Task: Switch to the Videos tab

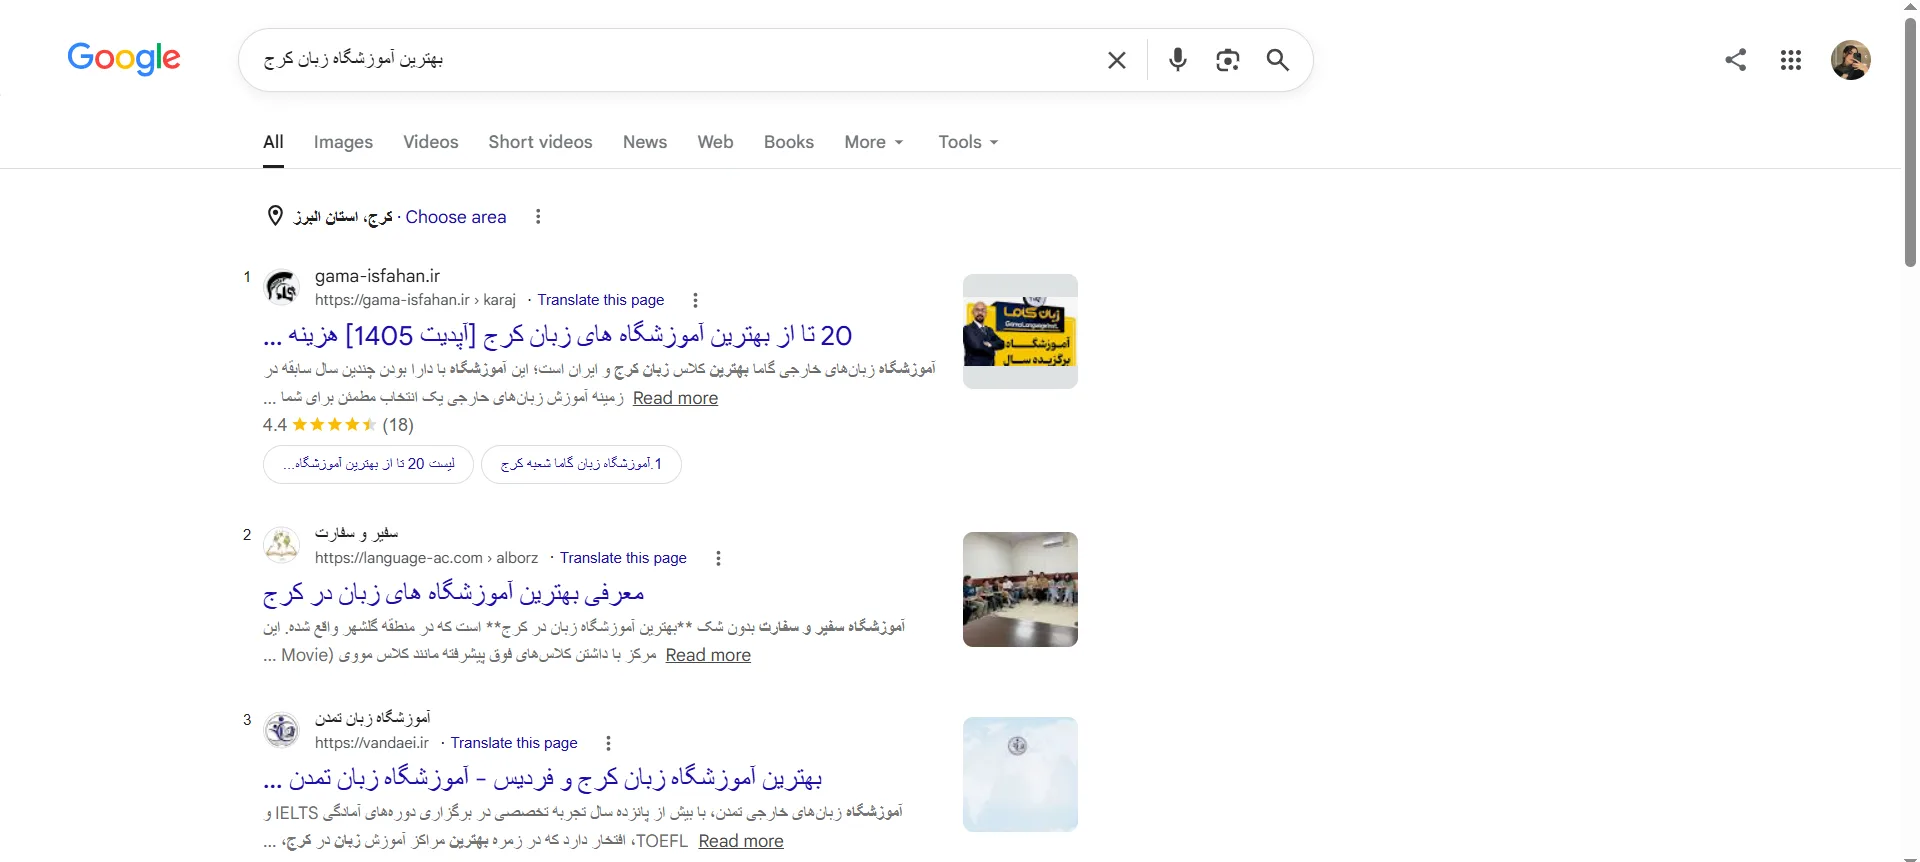Action: [x=431, y=142]
